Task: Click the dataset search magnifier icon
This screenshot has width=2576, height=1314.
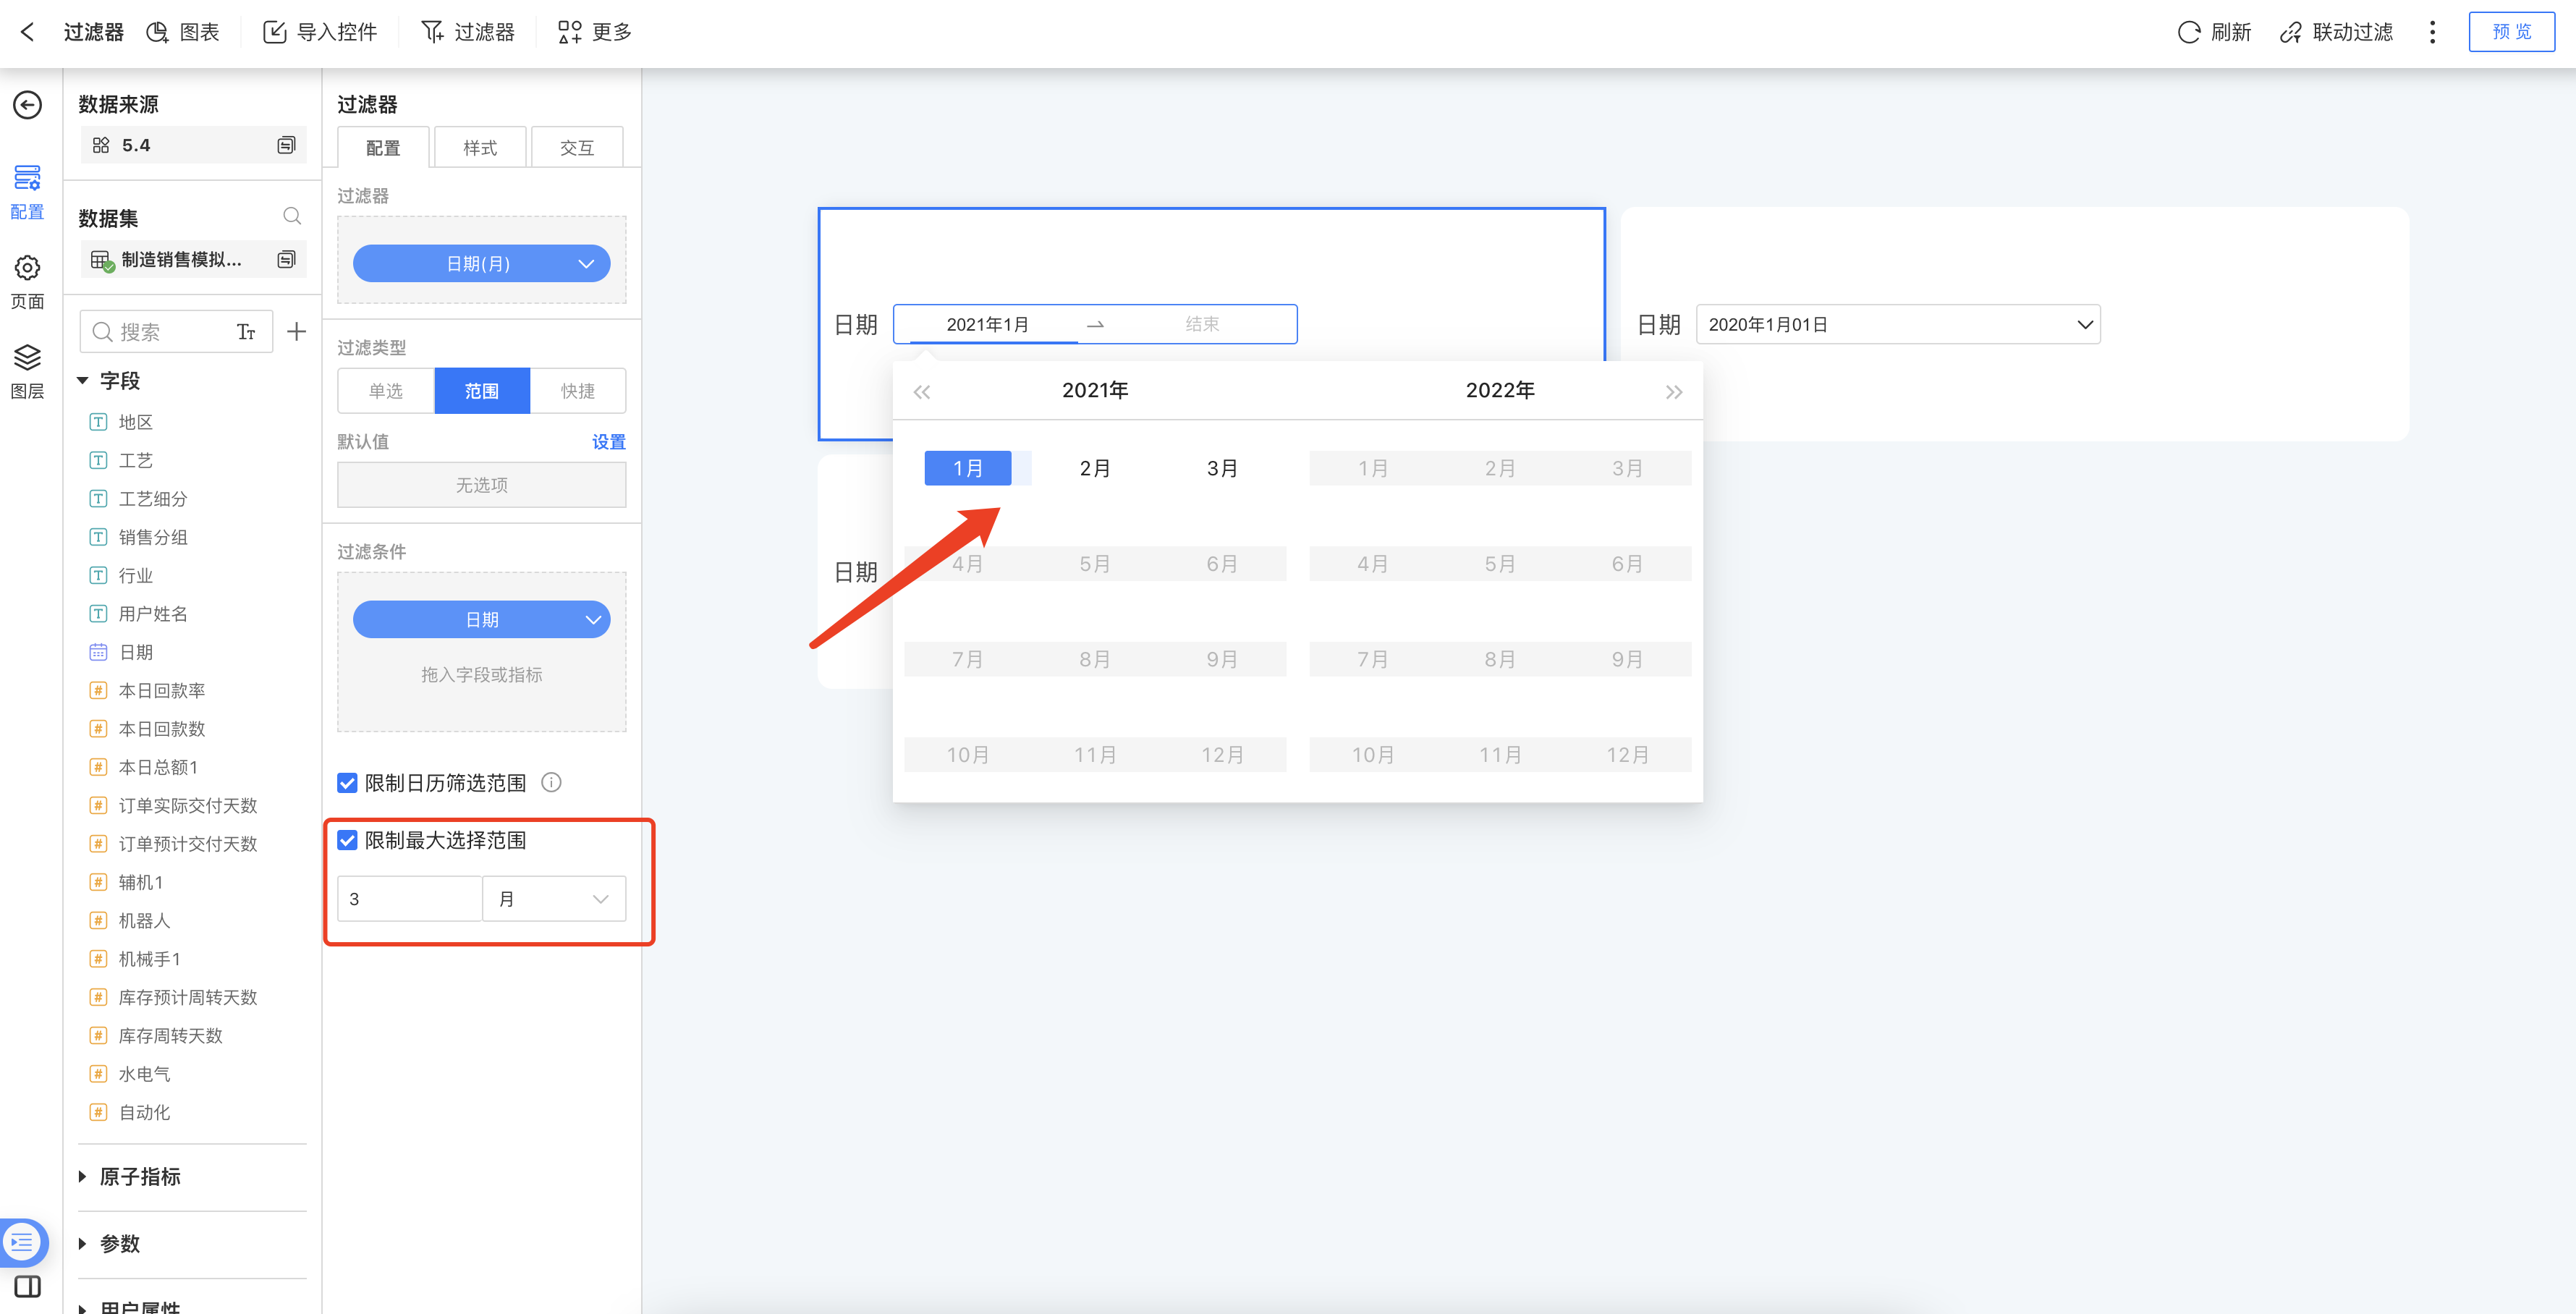Action: 292,216
